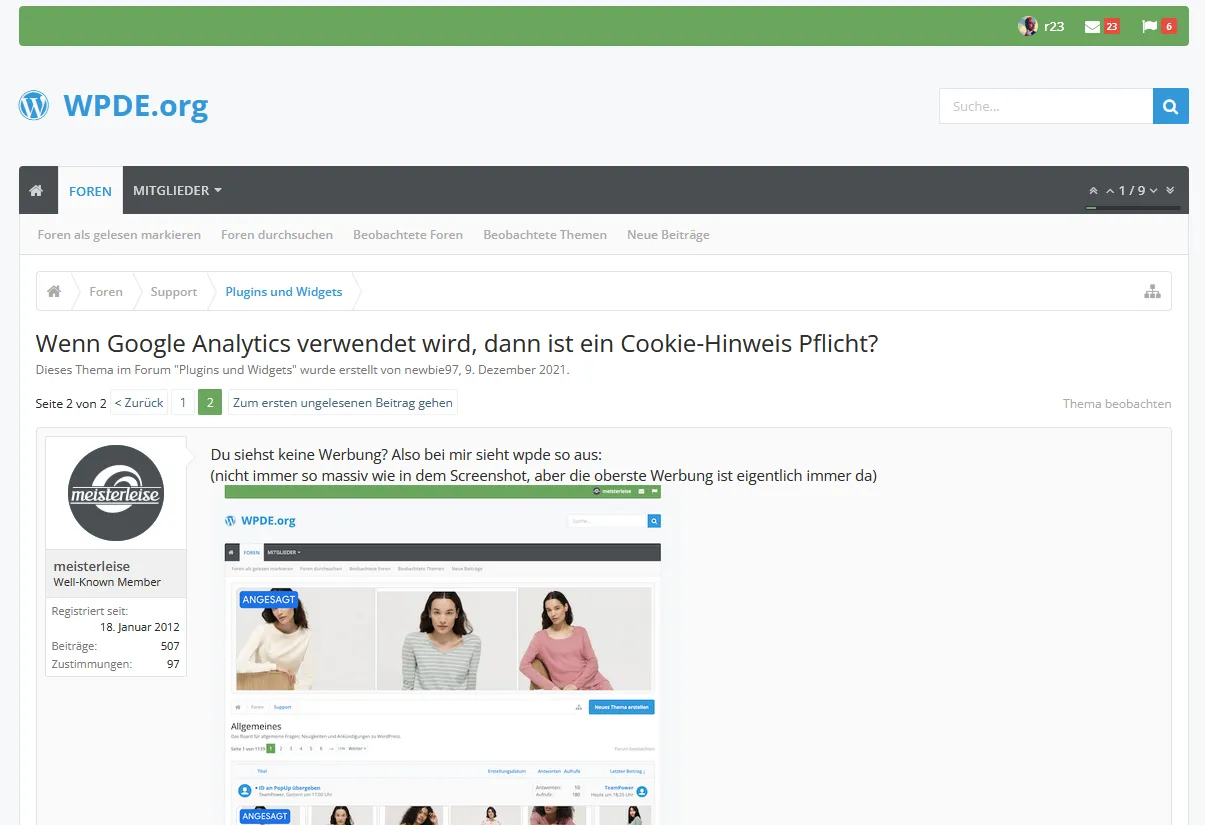Click the breadcrumb home icon
This screenshot has height=825, width=1205.
(54, 291)
